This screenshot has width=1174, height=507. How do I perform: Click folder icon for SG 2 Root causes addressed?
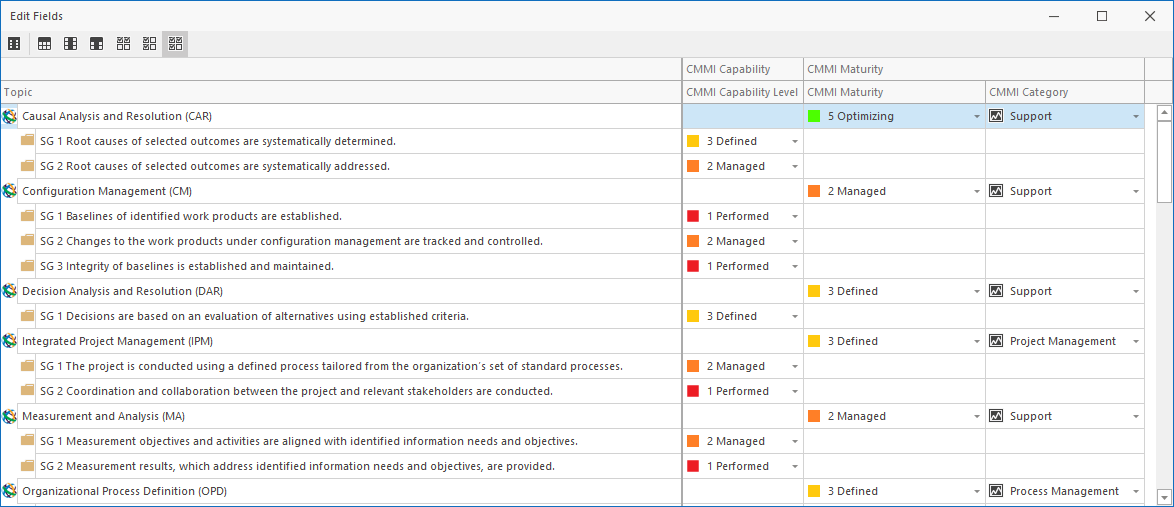pyautogui.click(x=28, y=165)
